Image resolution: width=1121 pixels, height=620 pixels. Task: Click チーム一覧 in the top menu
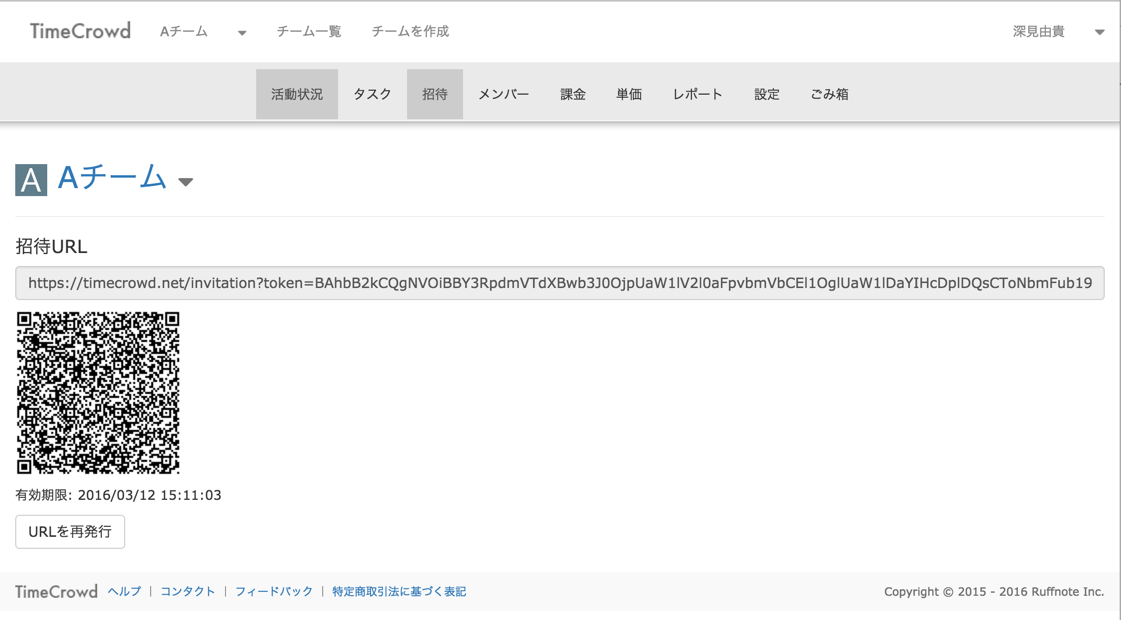click(309, 32)
